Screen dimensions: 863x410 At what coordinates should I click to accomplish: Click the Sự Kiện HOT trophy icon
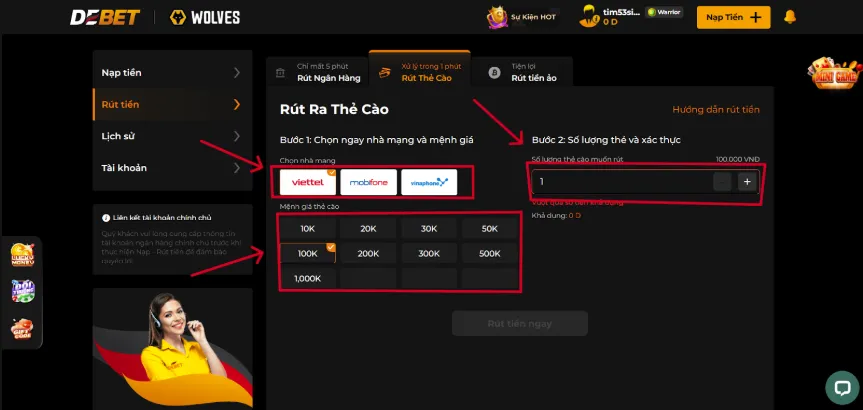(497, 17)
